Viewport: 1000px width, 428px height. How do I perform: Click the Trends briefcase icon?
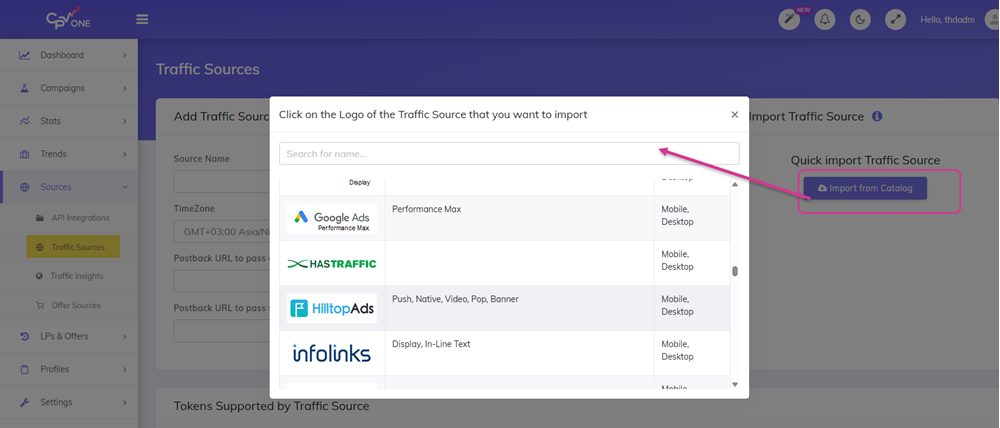click(24, 154)
